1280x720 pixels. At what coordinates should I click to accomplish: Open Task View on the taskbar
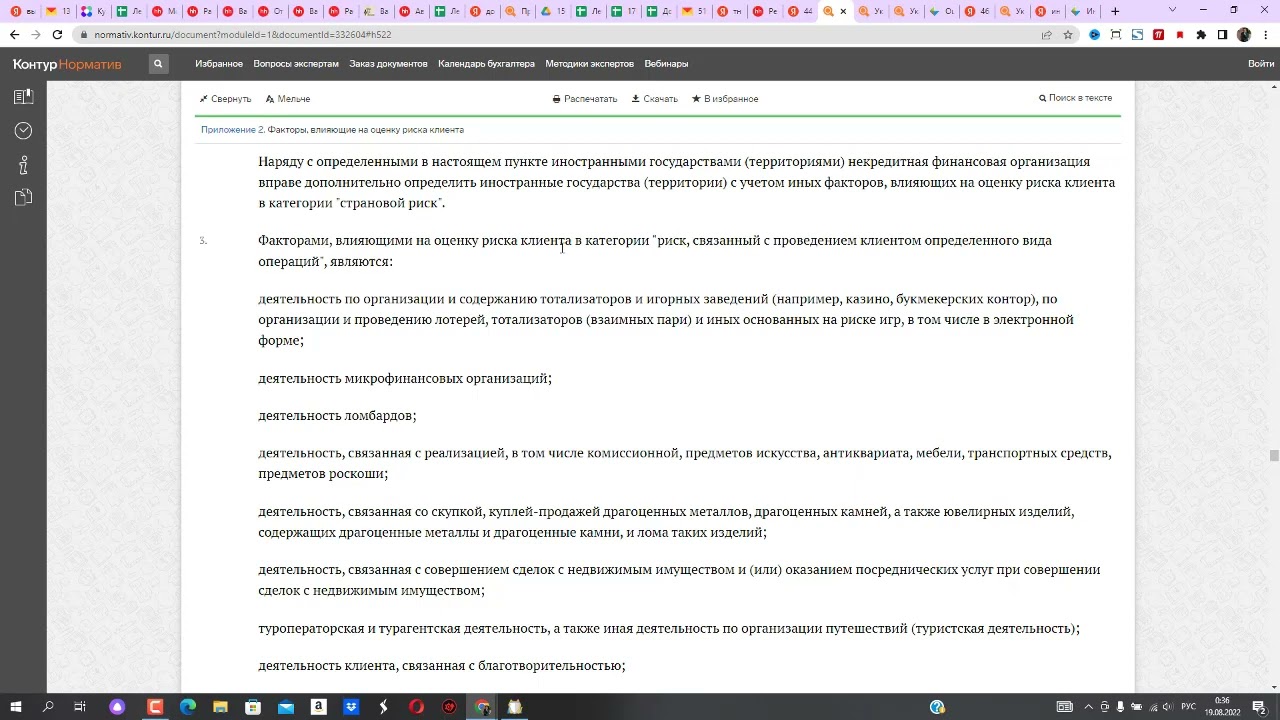pos(80,707)
